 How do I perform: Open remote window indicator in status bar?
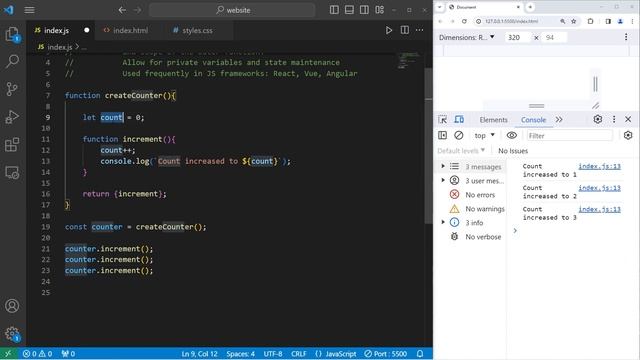[x=8, y=353]
